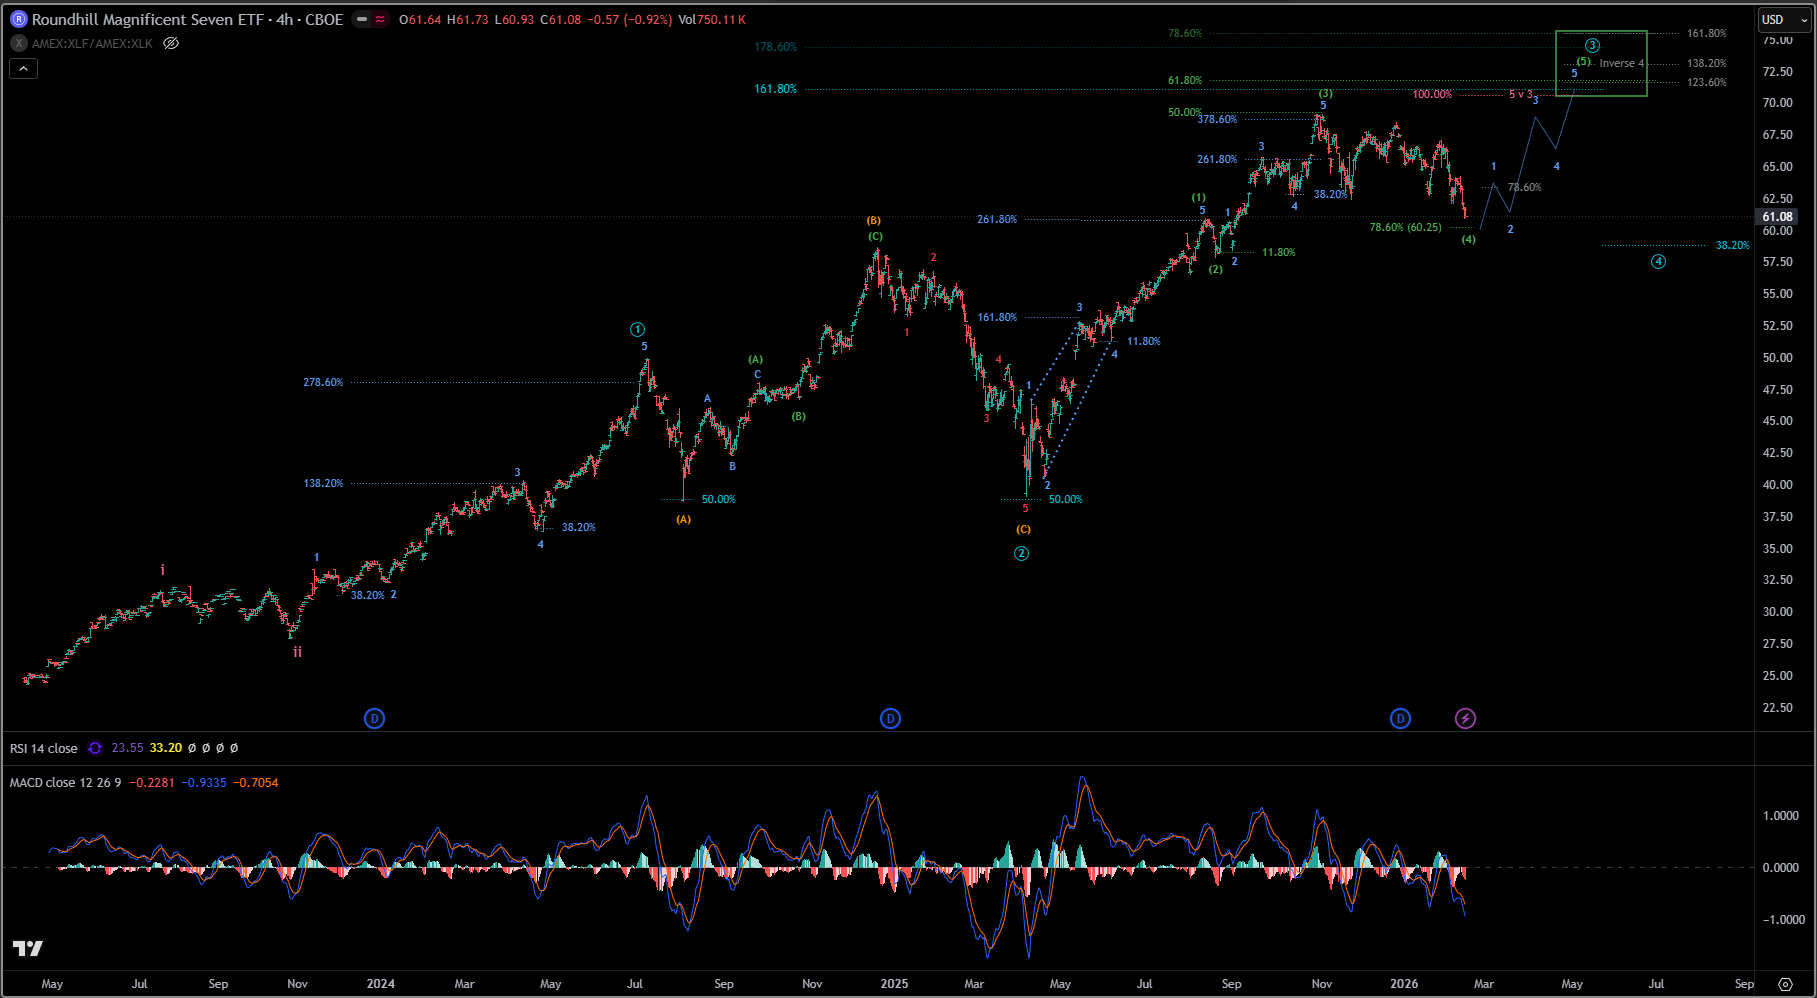Open chart settings via the gear icon
The height and width of the screenshot is (998, 1817).
point(1786,984)
